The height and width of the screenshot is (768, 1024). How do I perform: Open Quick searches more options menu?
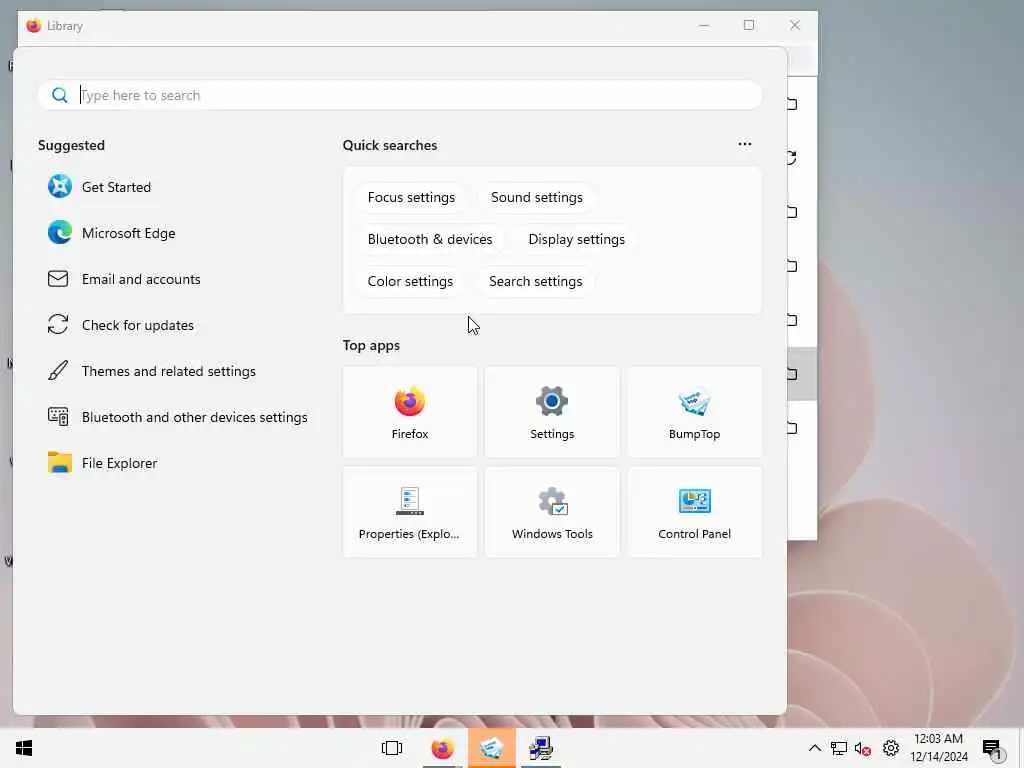744,144
